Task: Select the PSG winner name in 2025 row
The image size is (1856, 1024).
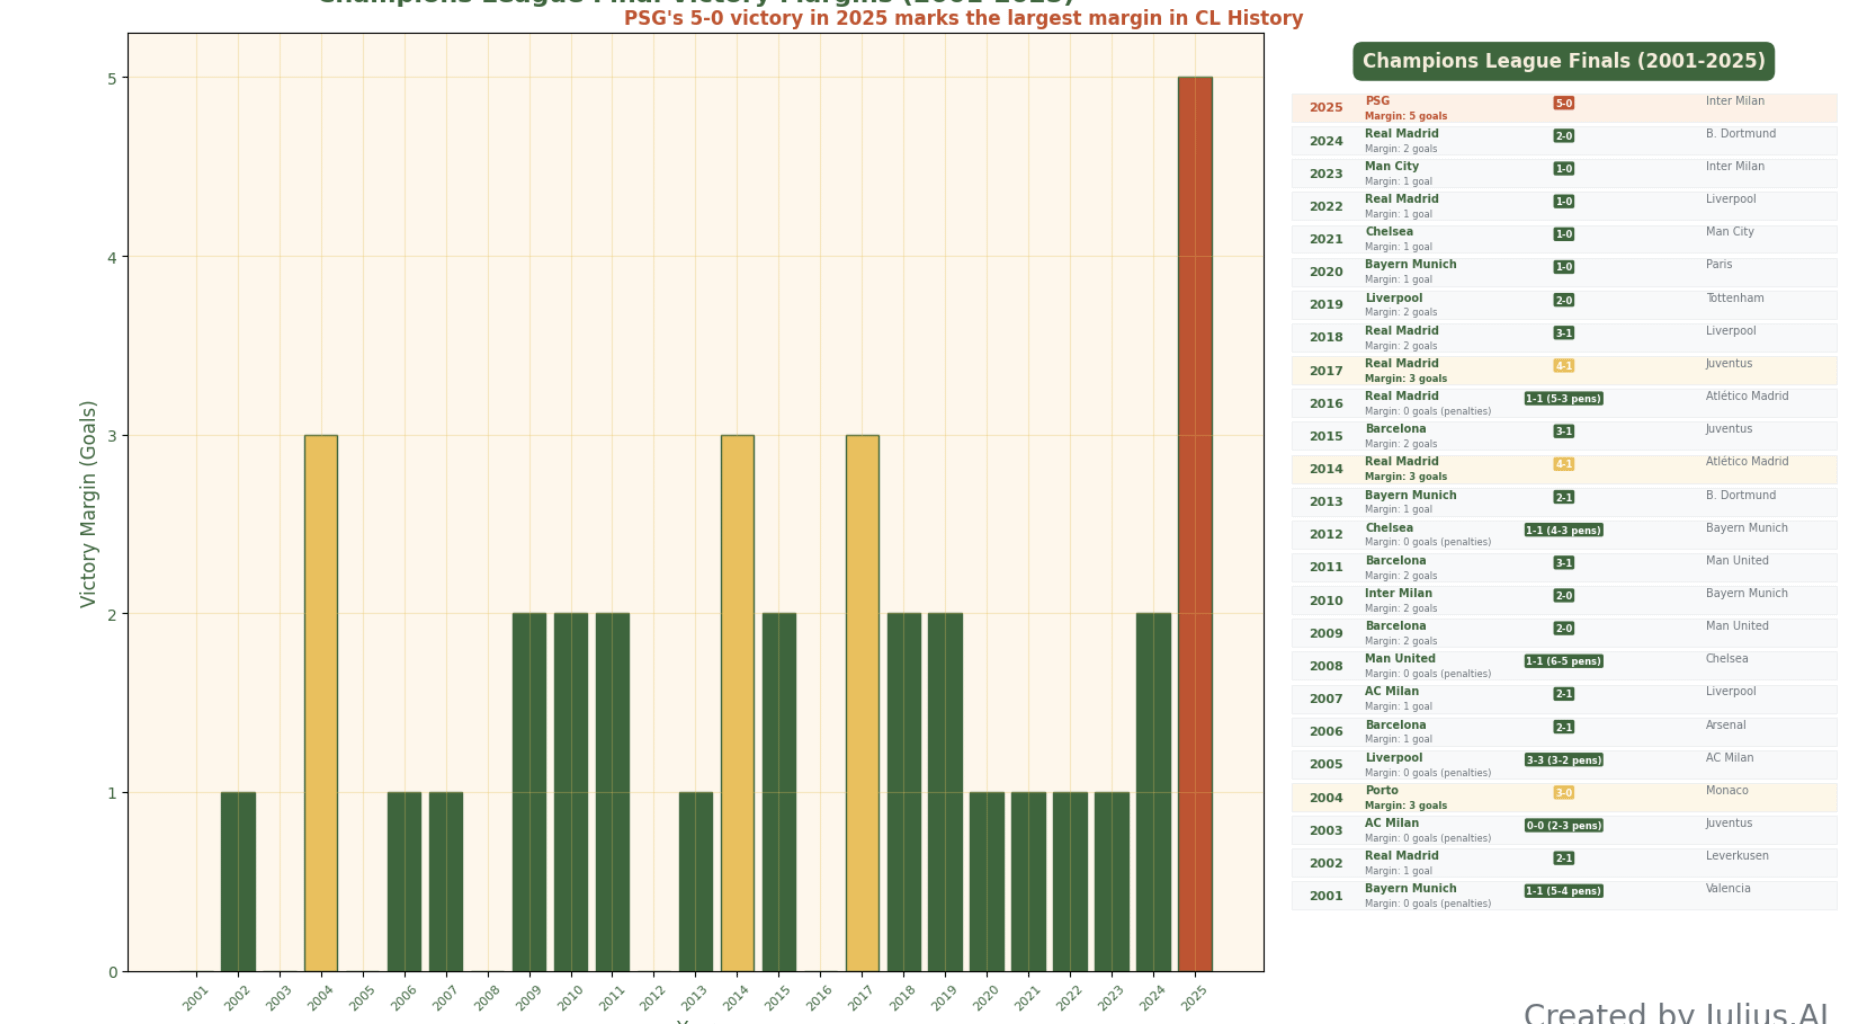Action: click(x=1377, y=101)
